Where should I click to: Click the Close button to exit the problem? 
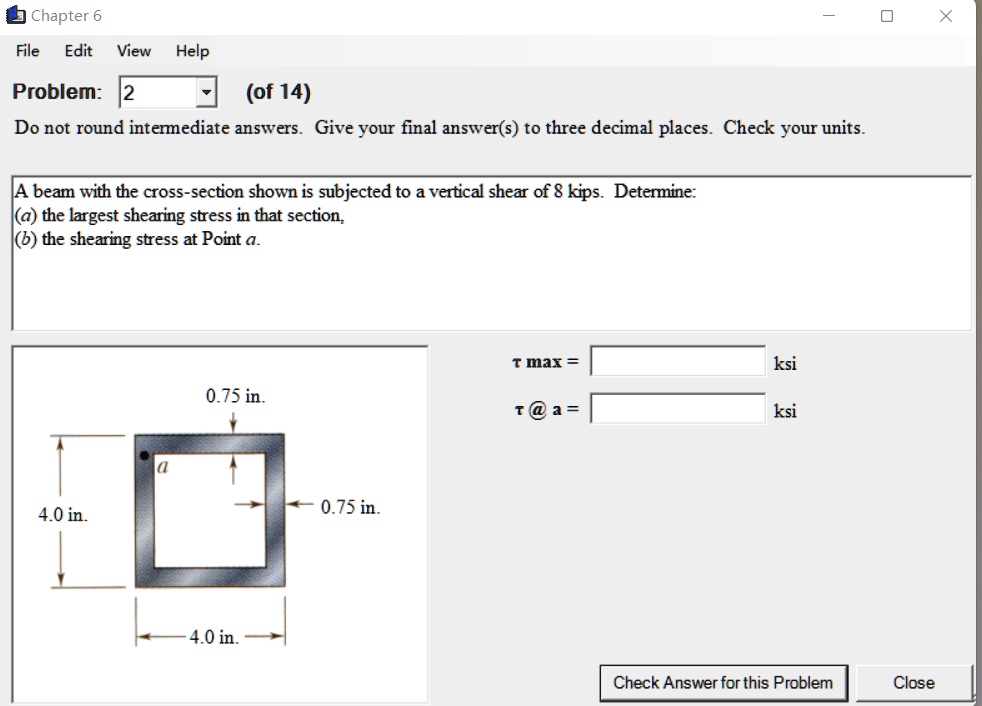click(x=912, y=682)
